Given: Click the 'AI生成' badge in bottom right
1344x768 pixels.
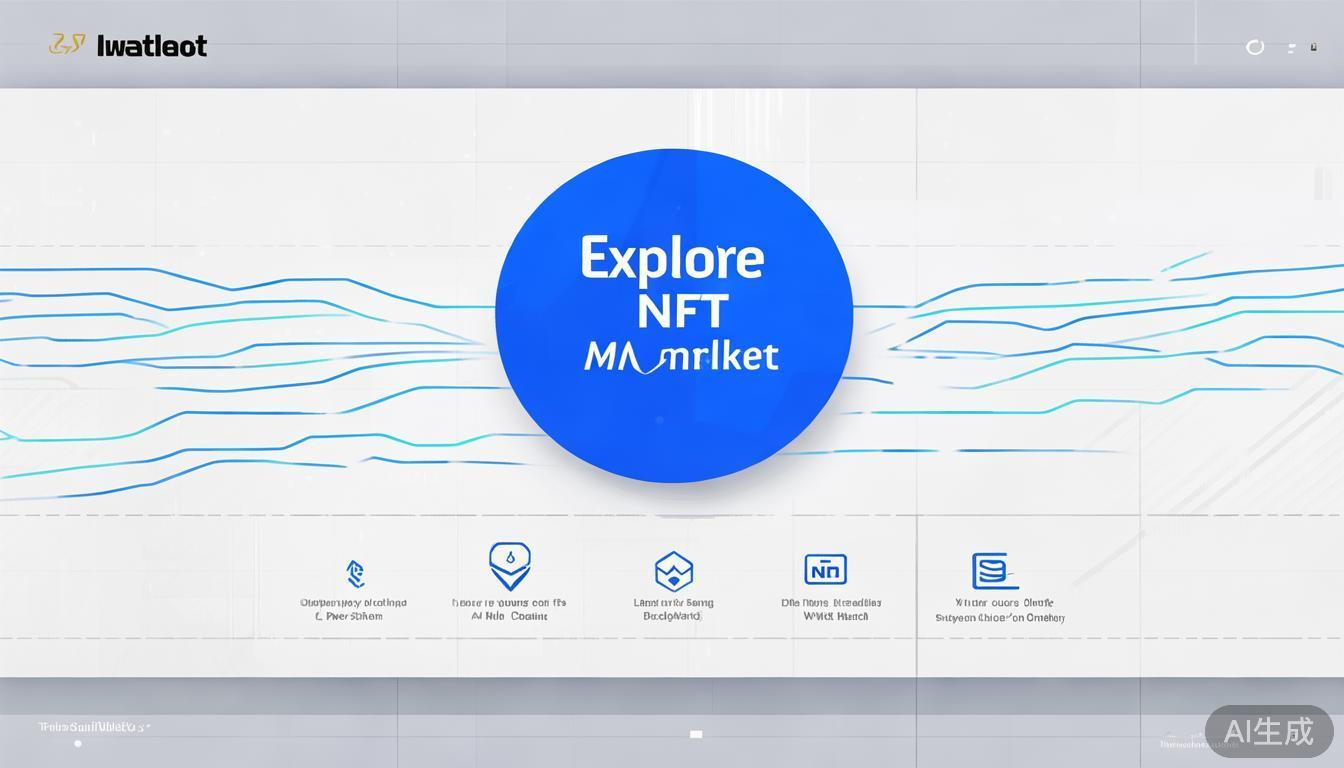Looking at the screenshot, I should (x=1268, y=731).
